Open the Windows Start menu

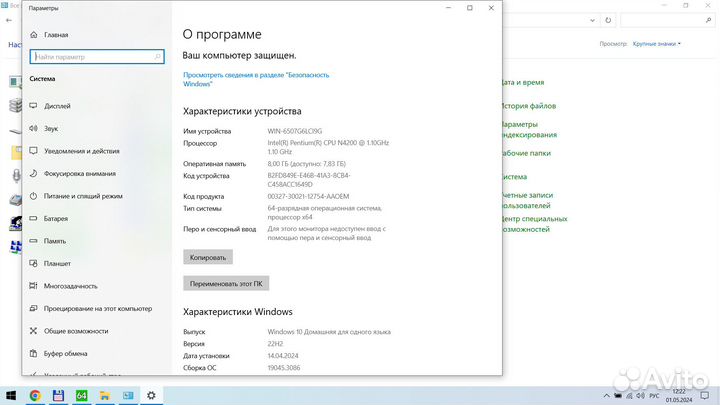11,395
